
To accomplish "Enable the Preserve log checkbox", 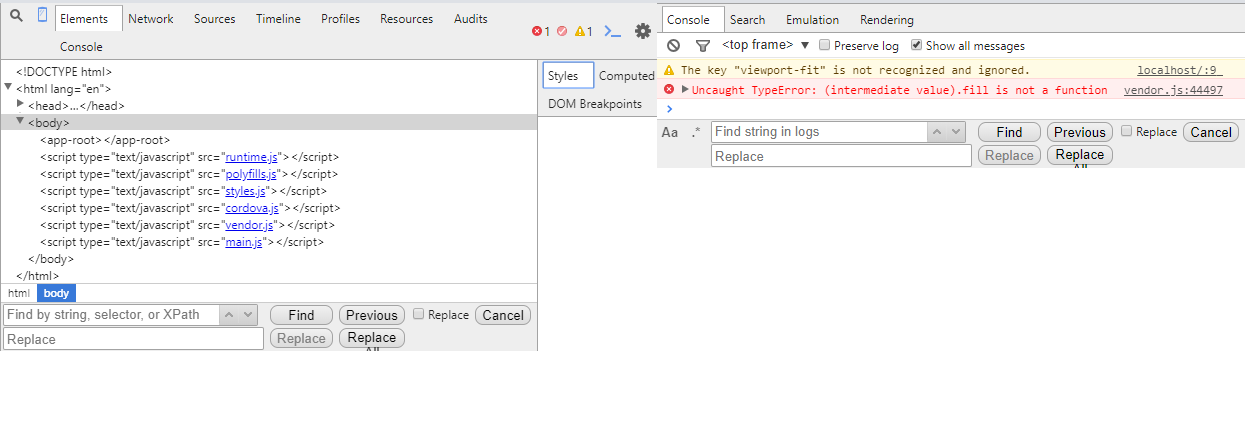I will coord(825,45).
